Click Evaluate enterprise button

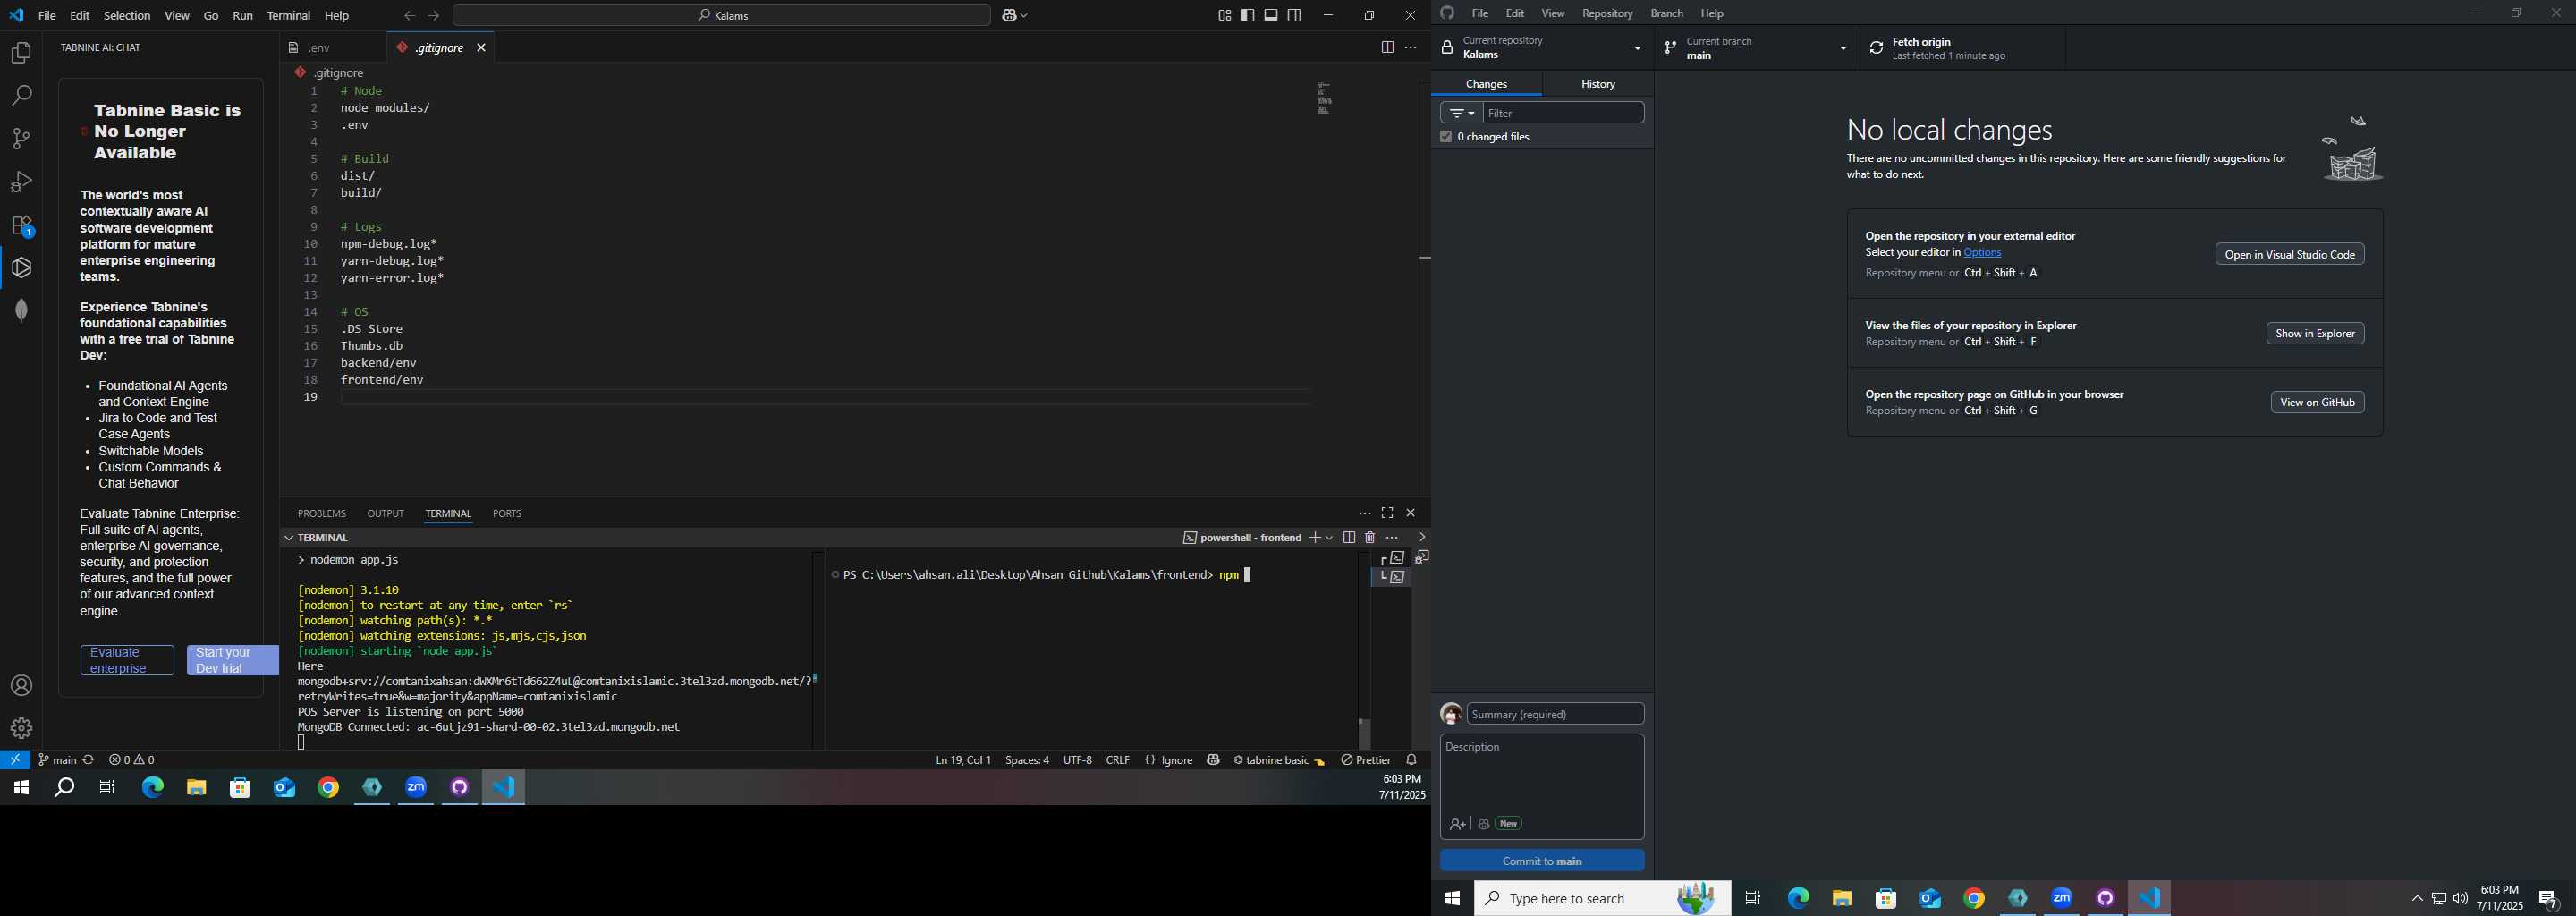point(127,660)
